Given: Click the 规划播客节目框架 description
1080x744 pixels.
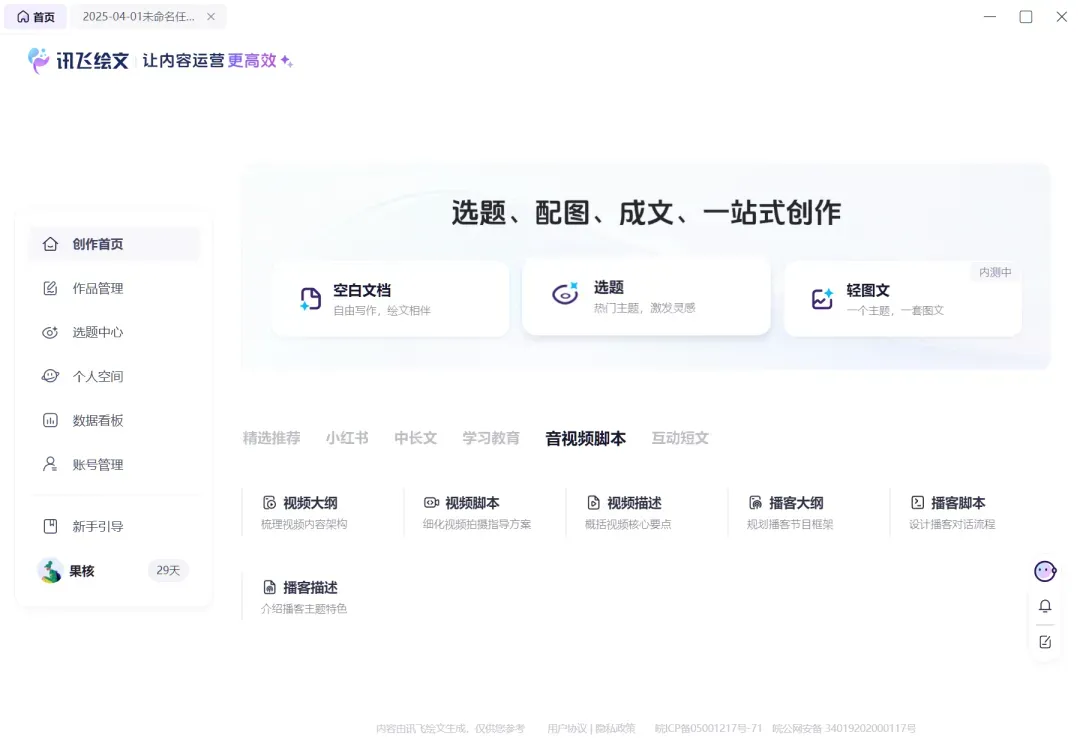Looking at the screenshot, I should click(790, 524).
